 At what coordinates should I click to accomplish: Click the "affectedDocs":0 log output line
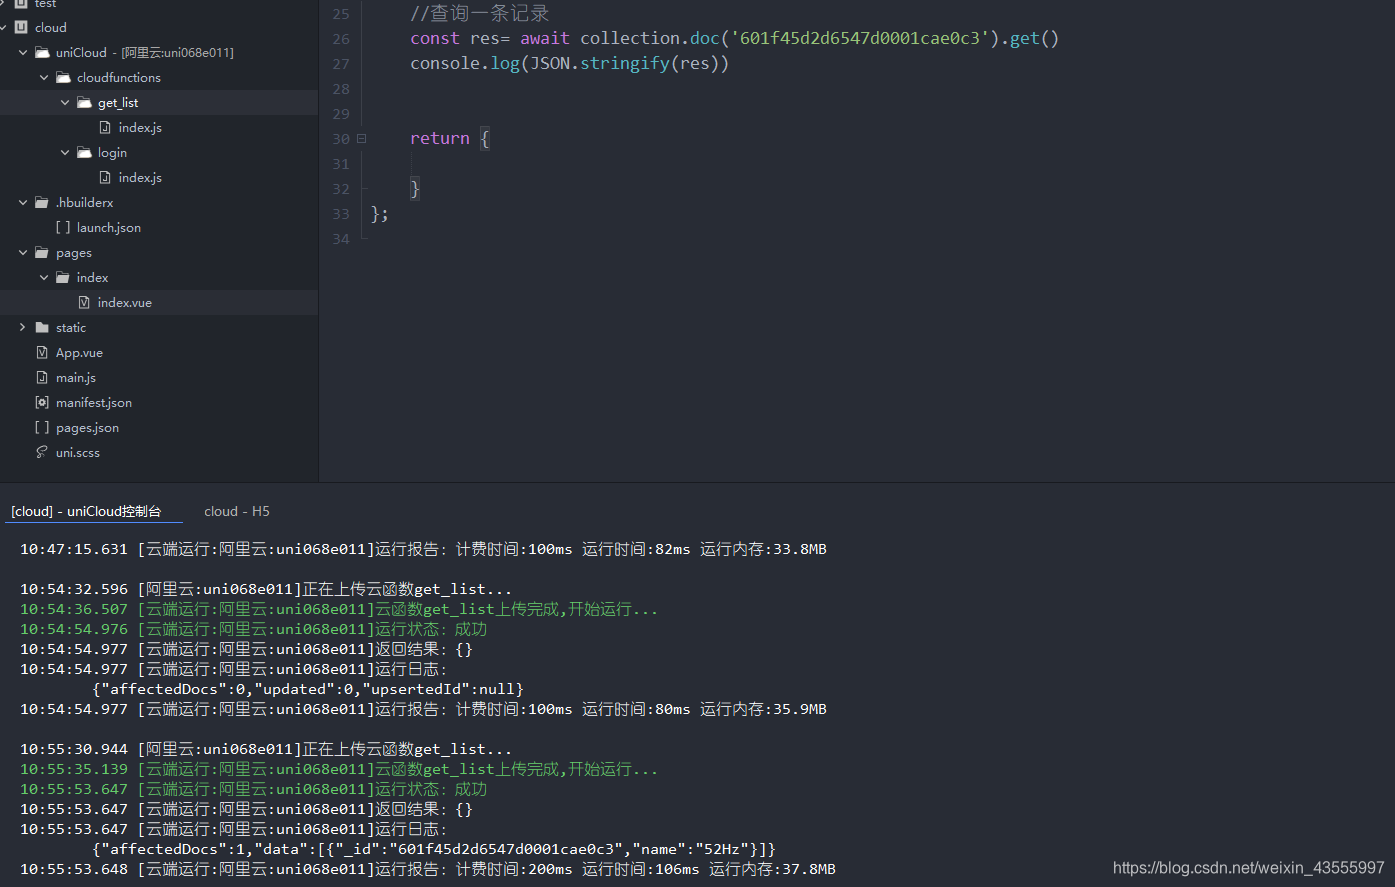pos(308,689)
